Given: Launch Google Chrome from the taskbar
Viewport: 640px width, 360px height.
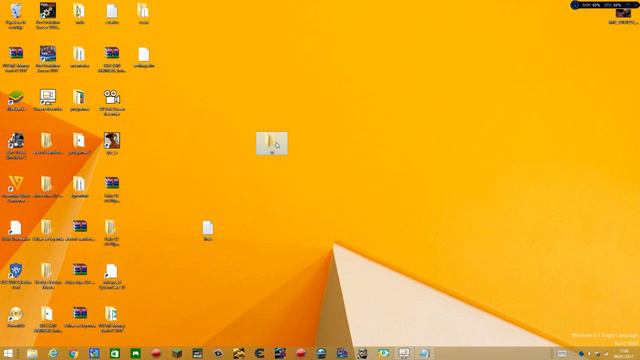Looking at the screenshot, I should pyautogui.click(x=73, y=353).
